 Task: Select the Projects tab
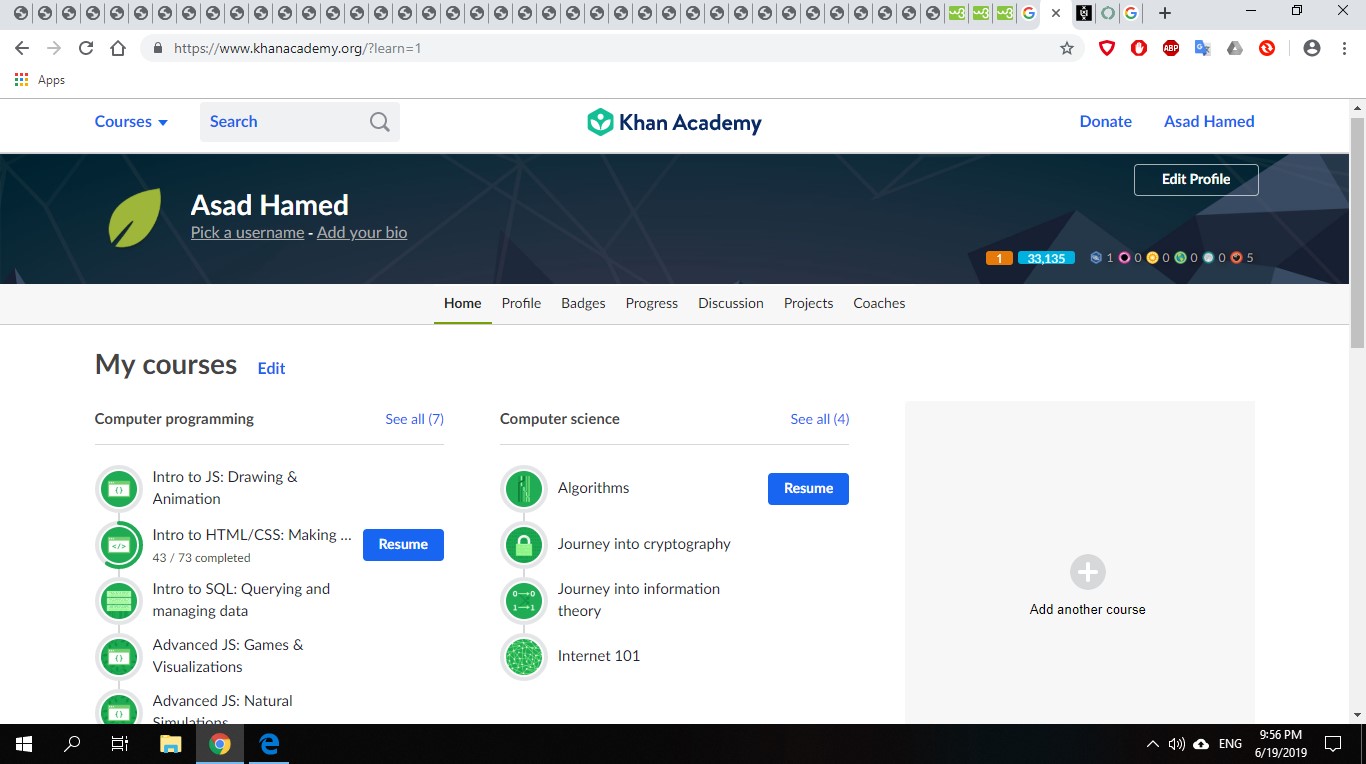pyautogui.click(x=808, y=303)
